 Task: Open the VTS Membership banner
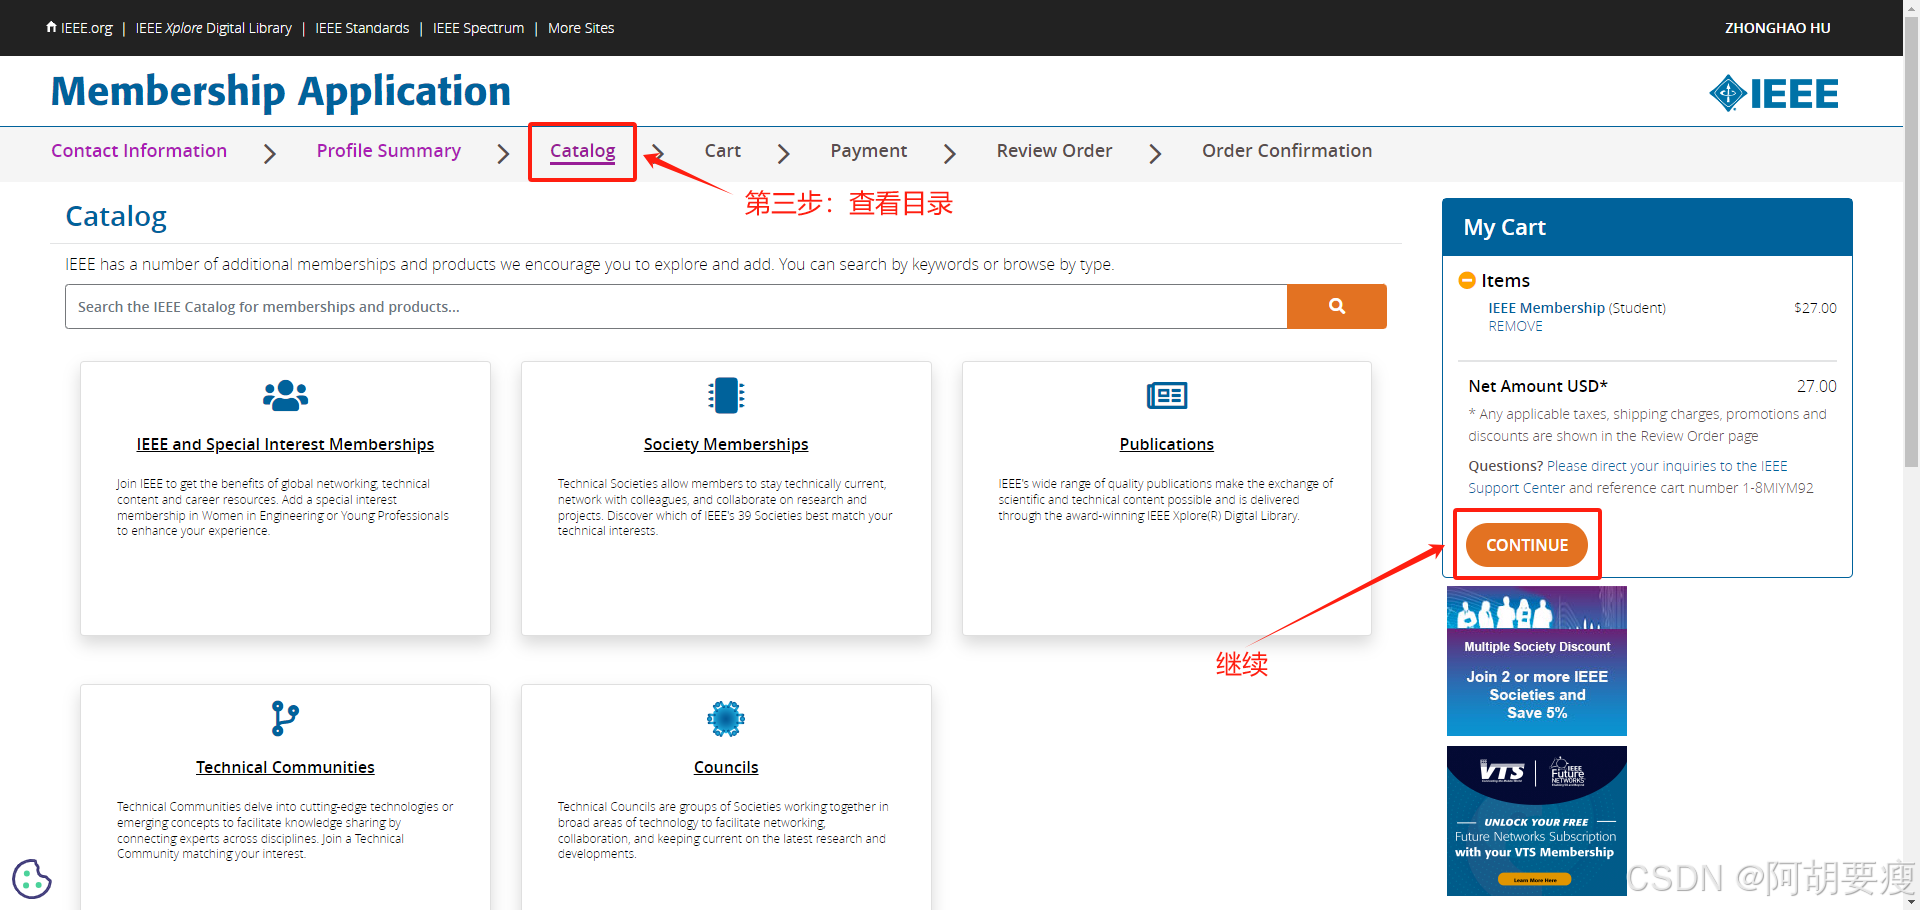(1536, 821)
